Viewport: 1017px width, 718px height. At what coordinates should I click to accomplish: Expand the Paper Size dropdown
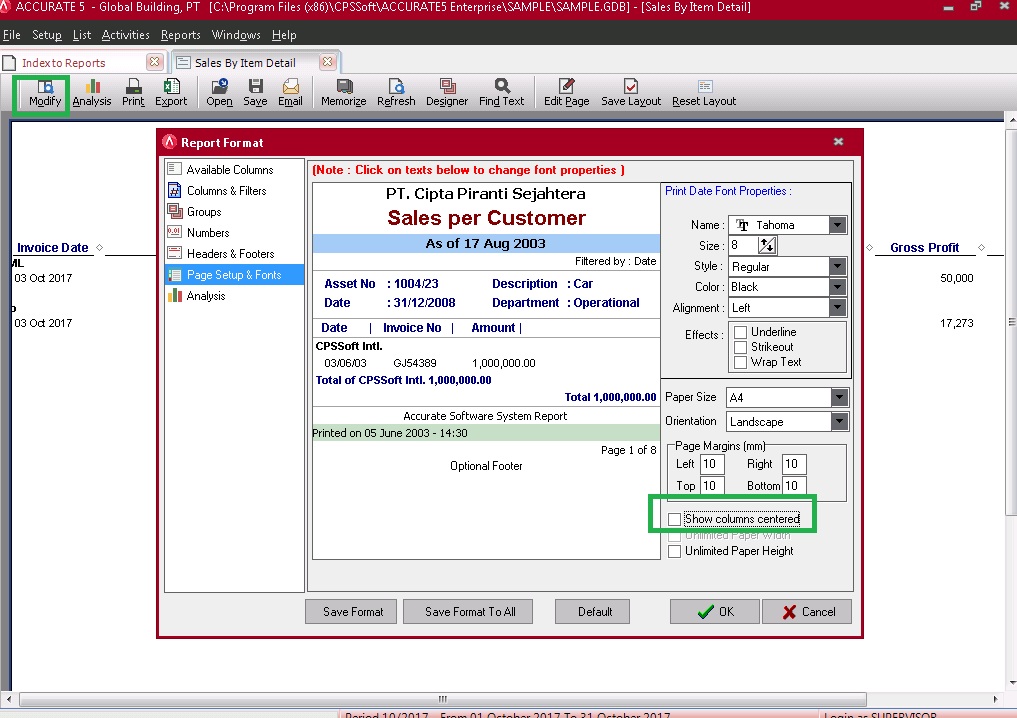click(838, 398)
